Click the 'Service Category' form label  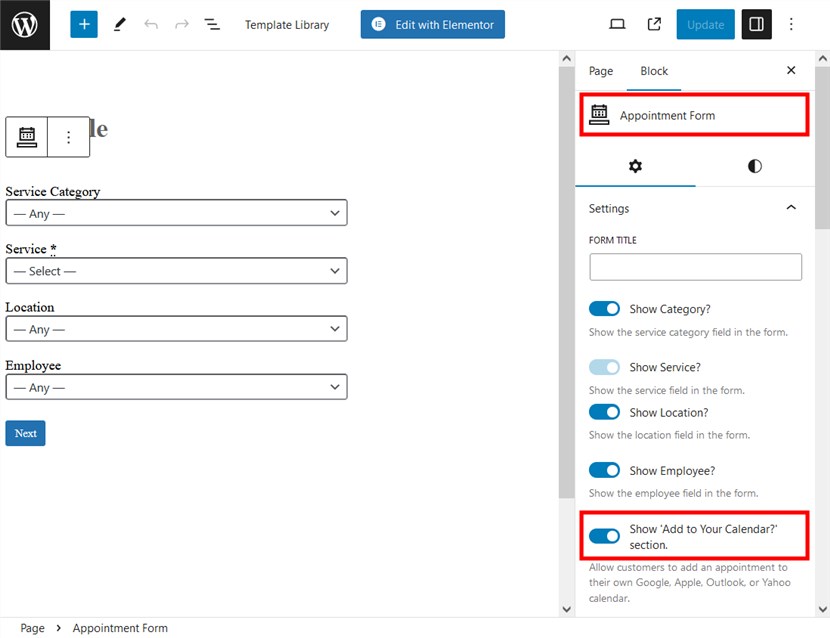click(52, 192)
